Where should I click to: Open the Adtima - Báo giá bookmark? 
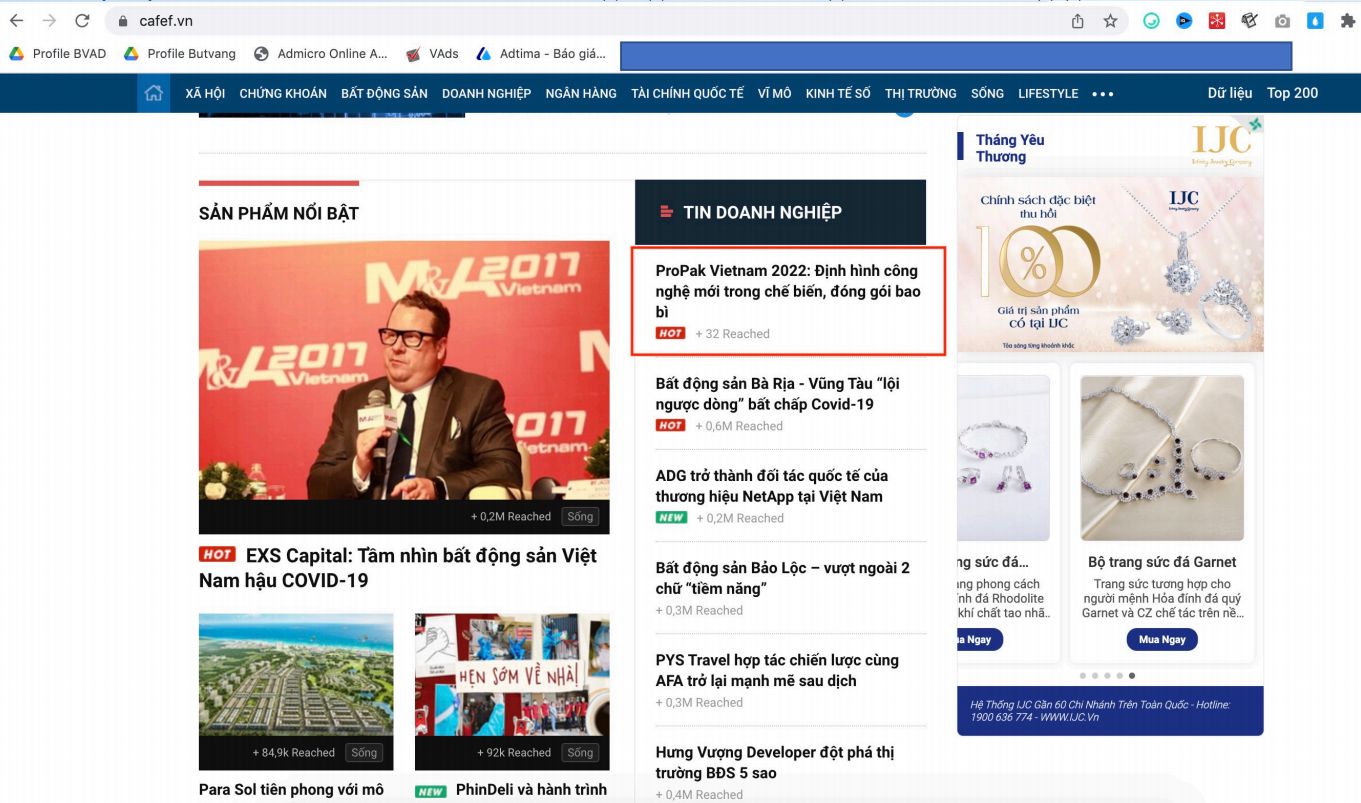pos(541,54)
